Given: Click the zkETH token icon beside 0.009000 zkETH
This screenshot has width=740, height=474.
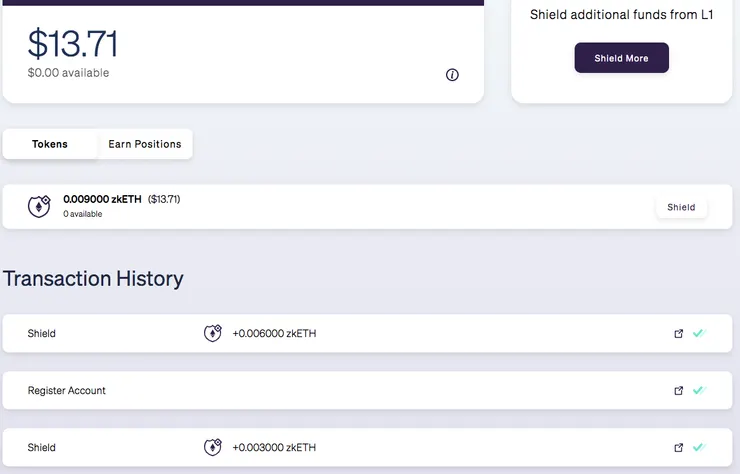Looking at the screenshot, I should click(x=39, y=207).
